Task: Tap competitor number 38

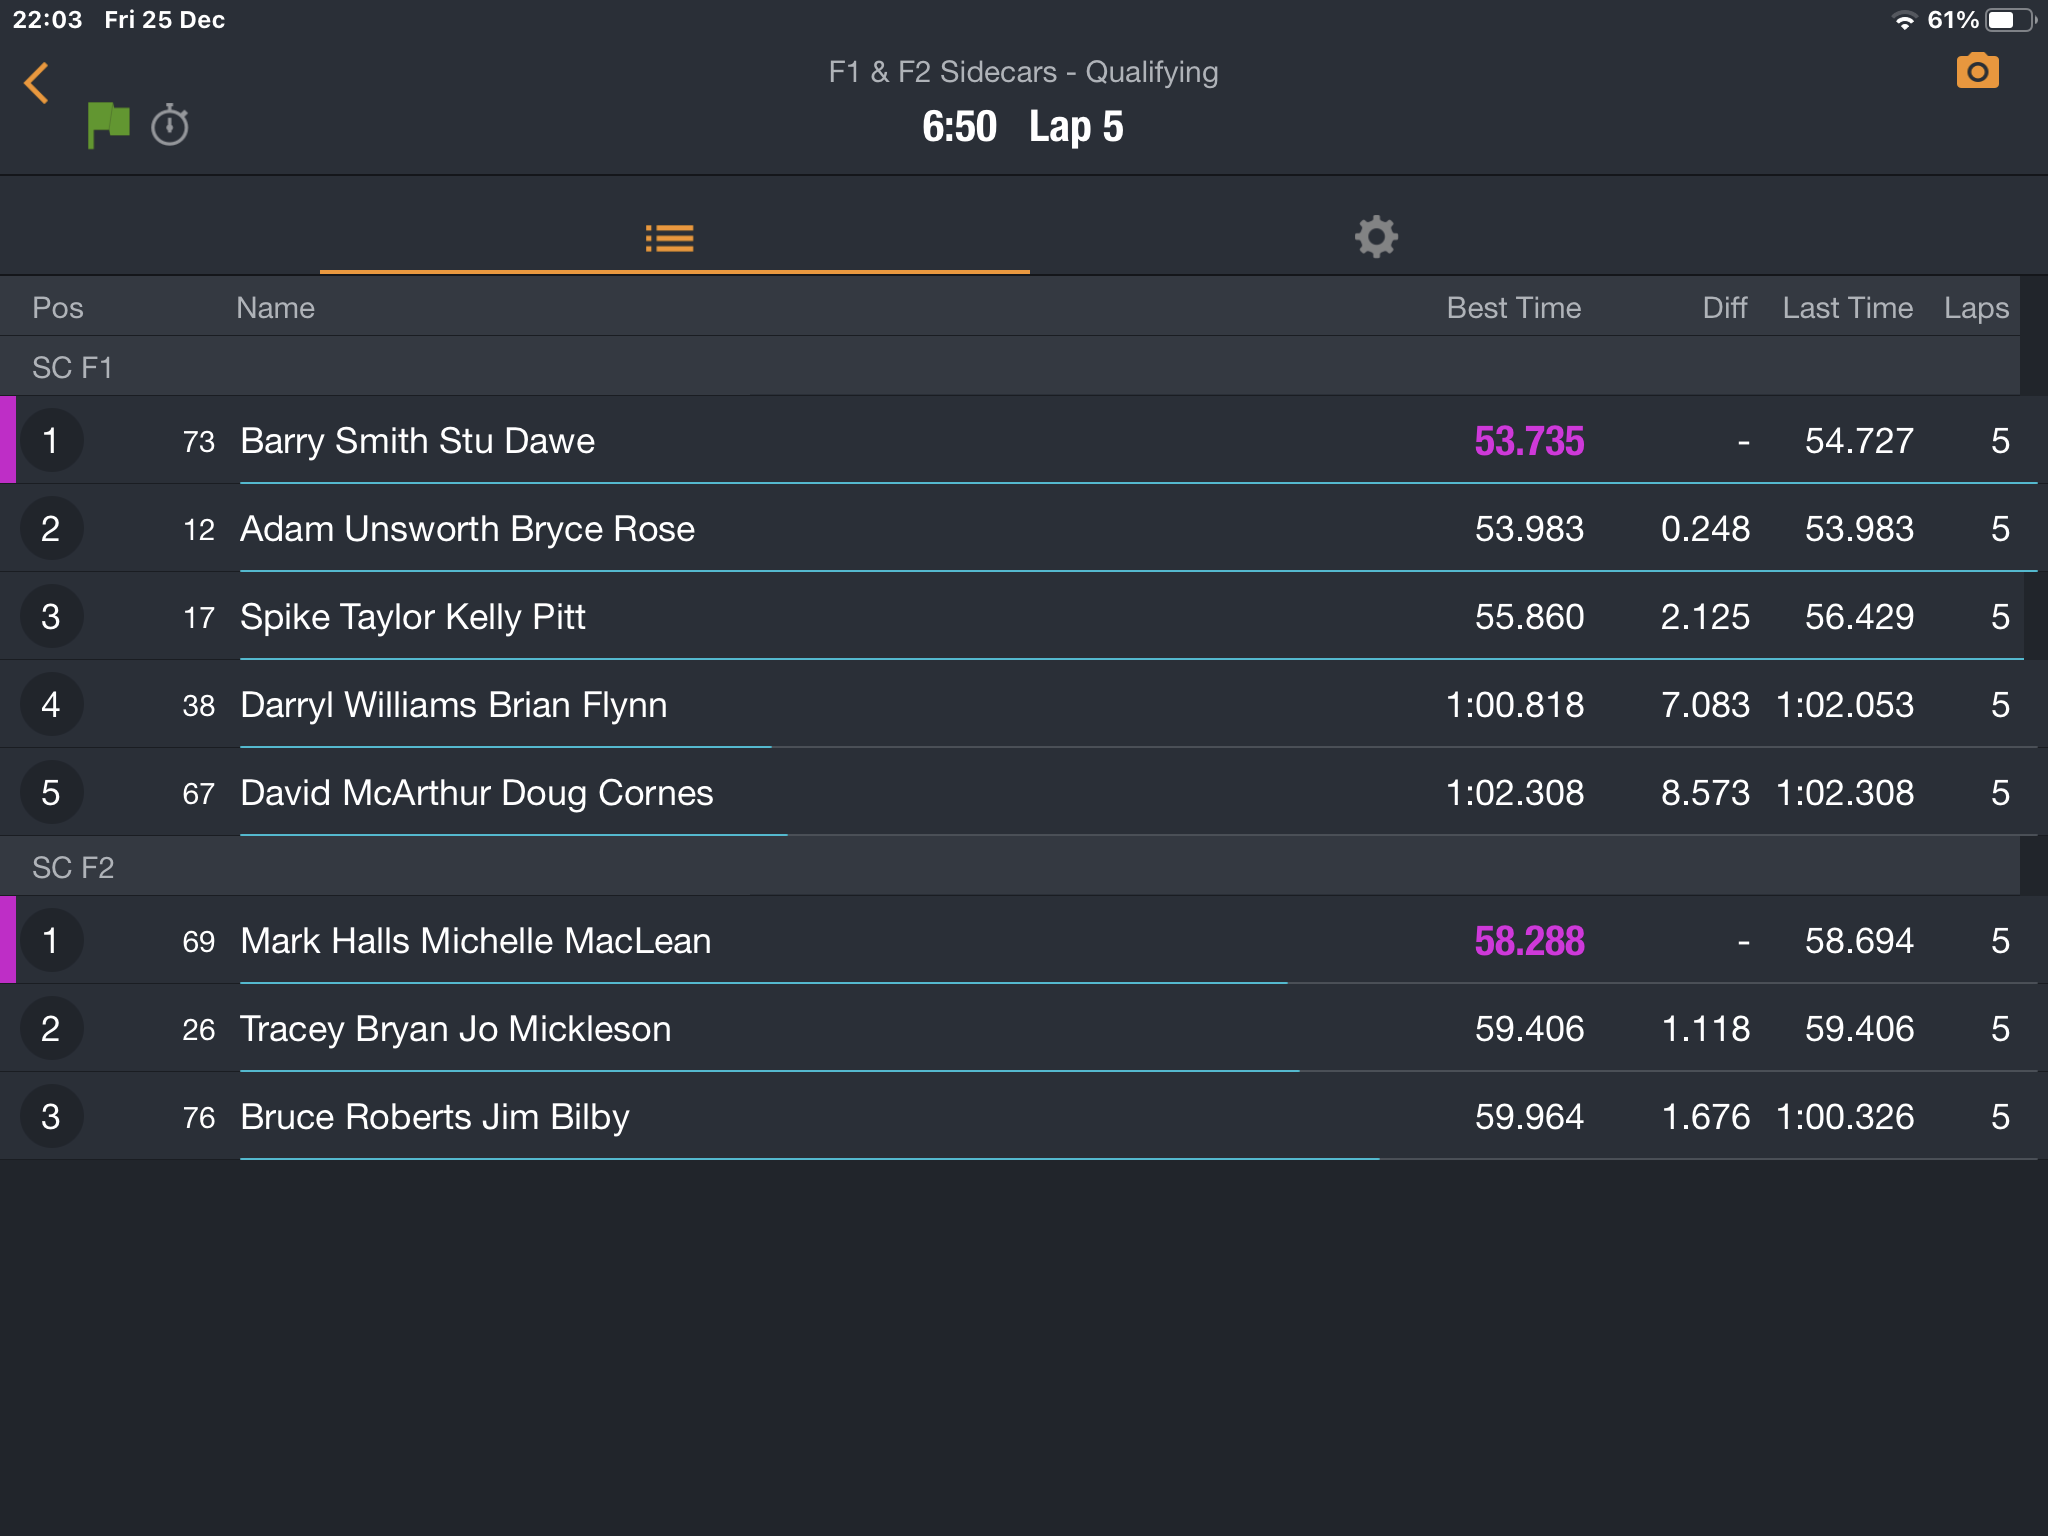Action: [x=199, y=705]
